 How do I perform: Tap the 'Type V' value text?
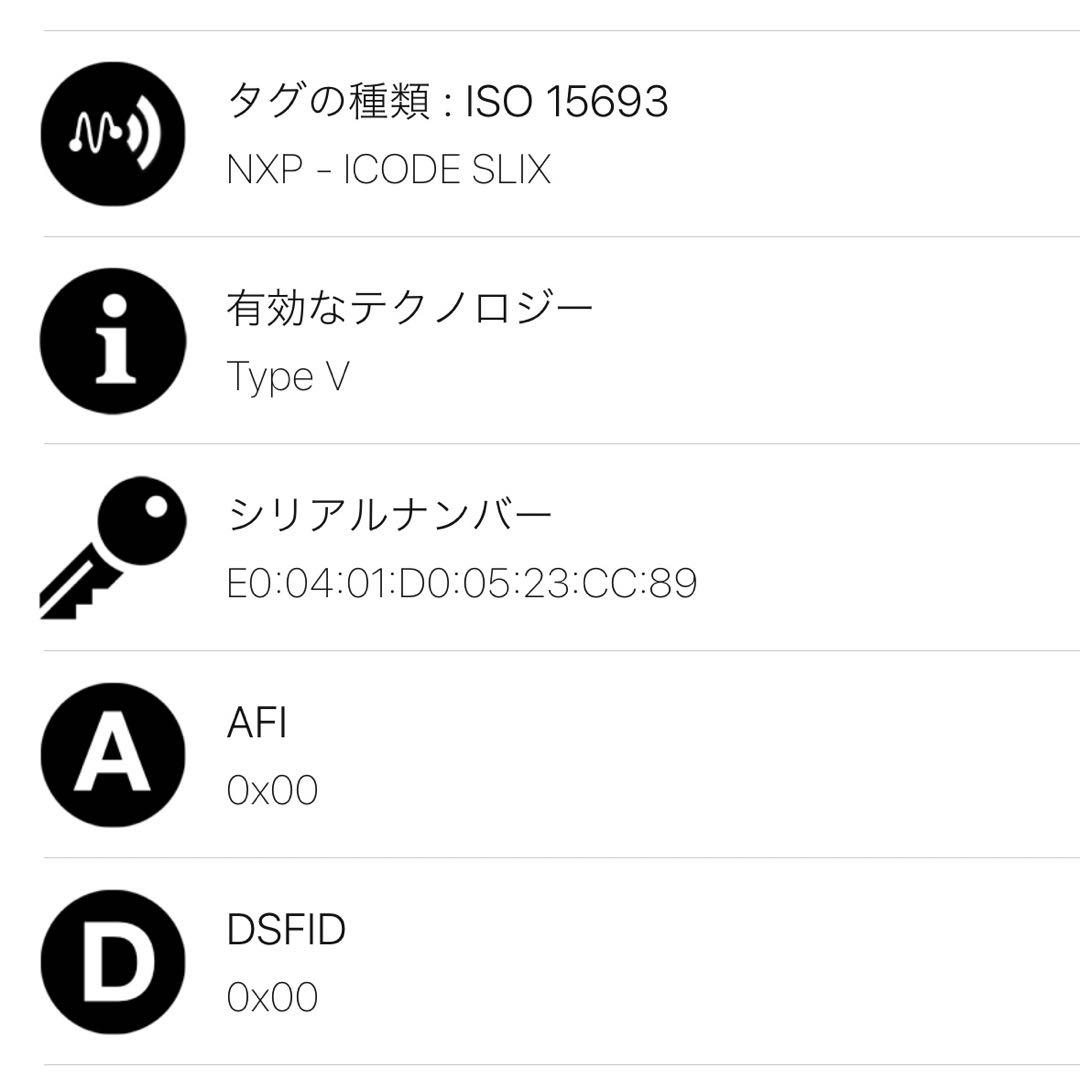click(288, 377)
